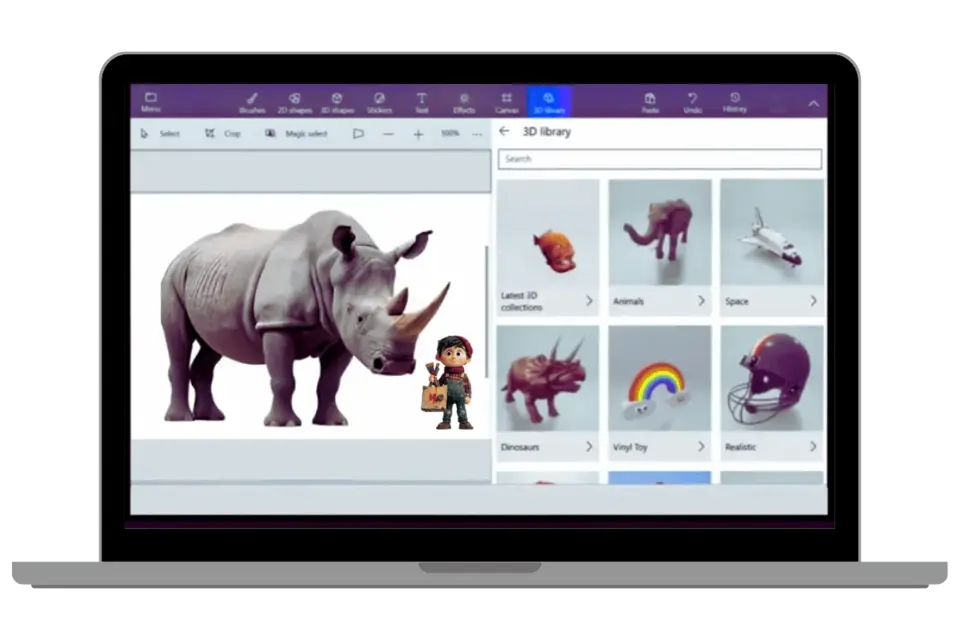Select the Magic select tool

[x=293, y=133]
